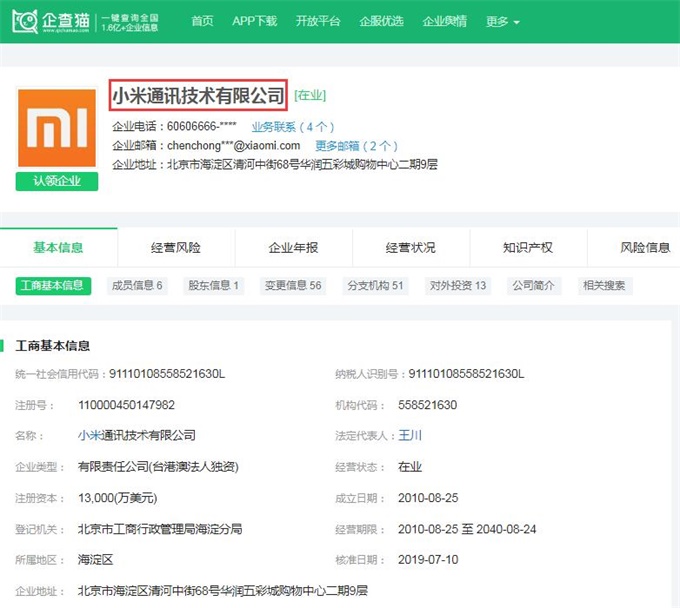Click the Xiaomi MI logo thumbnail
680x608 pixels.
(57, 126)
